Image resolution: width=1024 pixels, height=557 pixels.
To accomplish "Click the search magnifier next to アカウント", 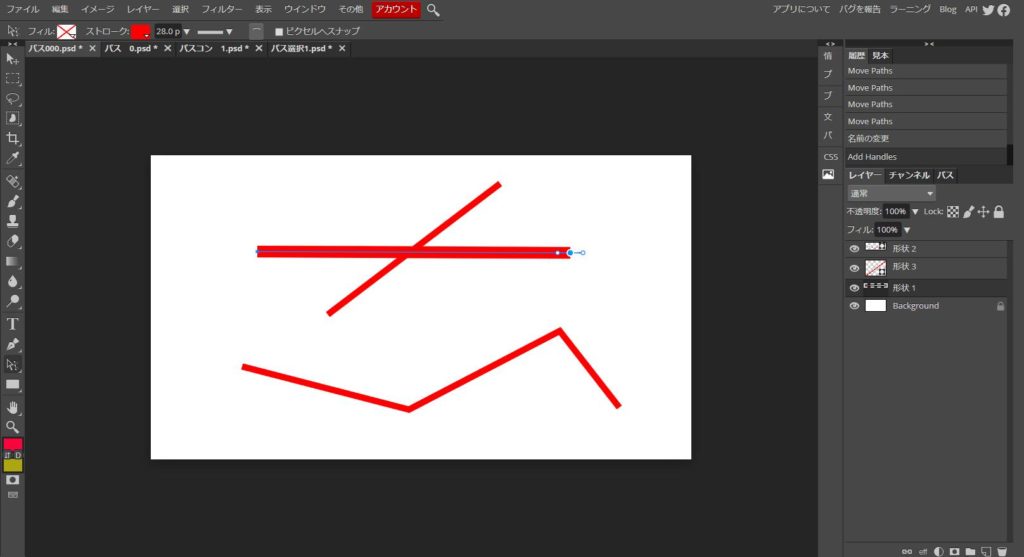I will coord(433,9).
